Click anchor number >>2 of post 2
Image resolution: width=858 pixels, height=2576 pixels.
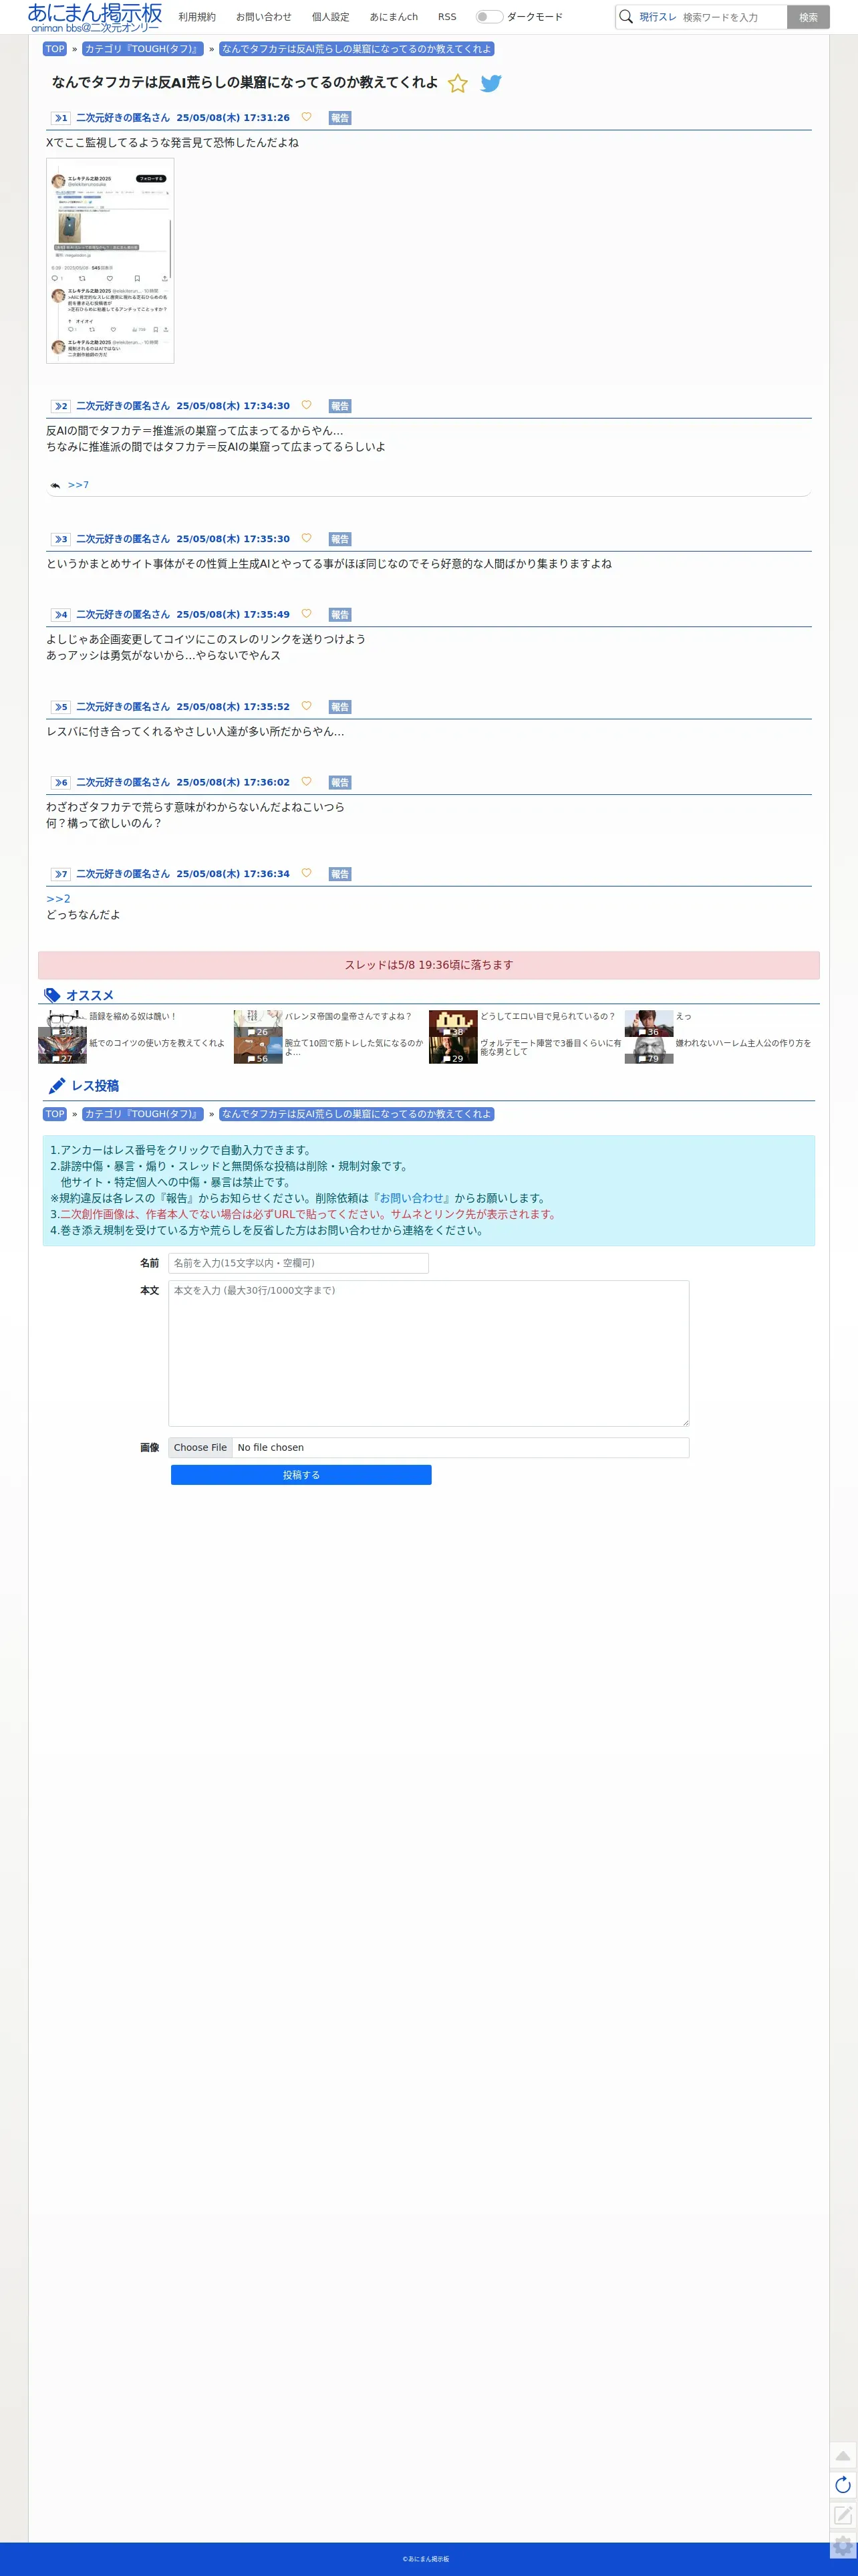61,406
